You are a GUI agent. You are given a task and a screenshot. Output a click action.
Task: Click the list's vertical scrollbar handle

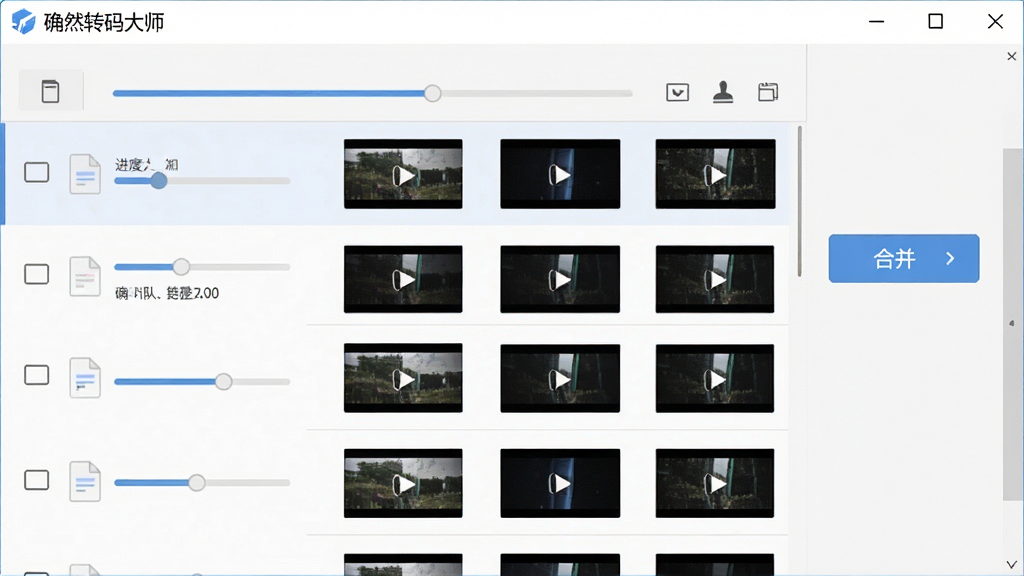tap(799, 202)
